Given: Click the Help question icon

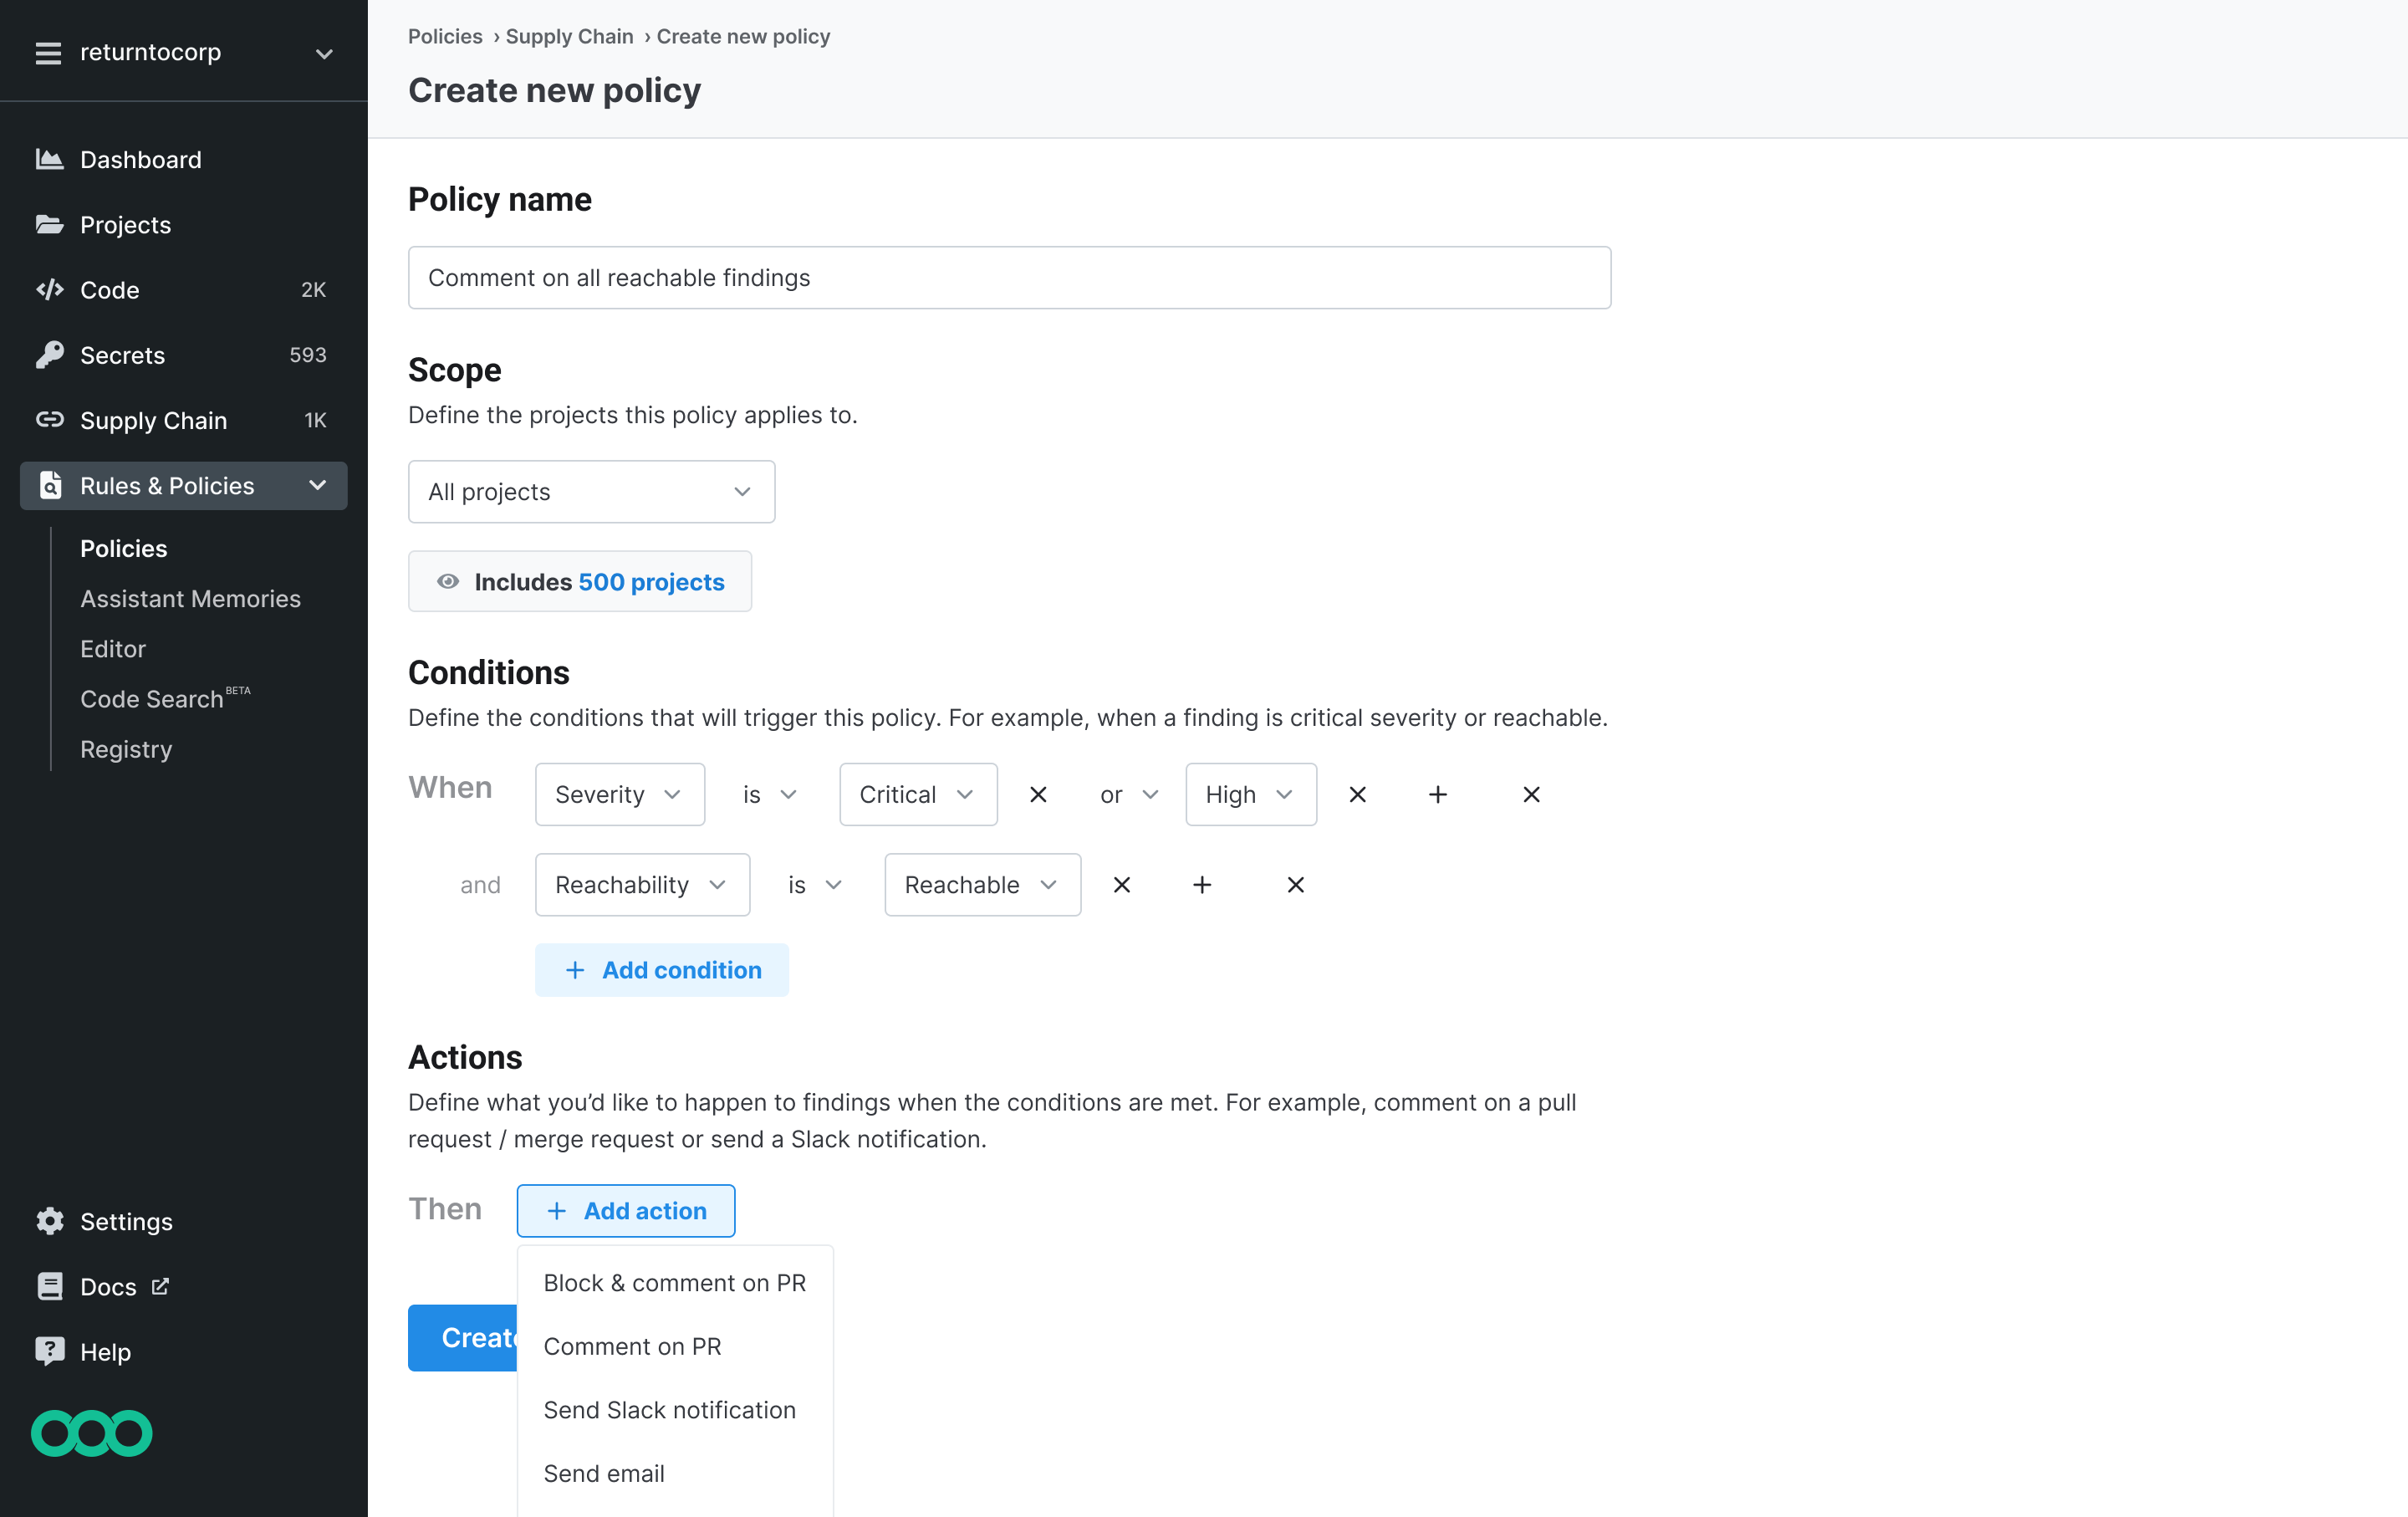Looking at the screenshot, I should [x=50, y=1352].
